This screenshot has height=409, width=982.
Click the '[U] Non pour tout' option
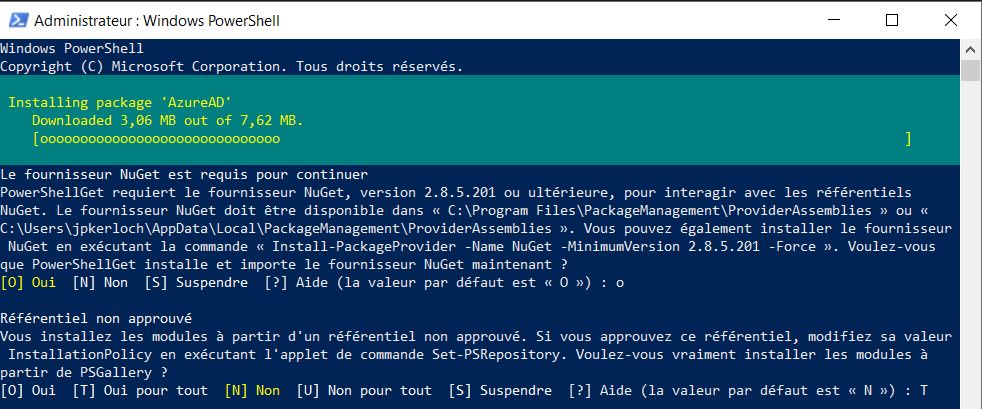(x=365, y=390)
